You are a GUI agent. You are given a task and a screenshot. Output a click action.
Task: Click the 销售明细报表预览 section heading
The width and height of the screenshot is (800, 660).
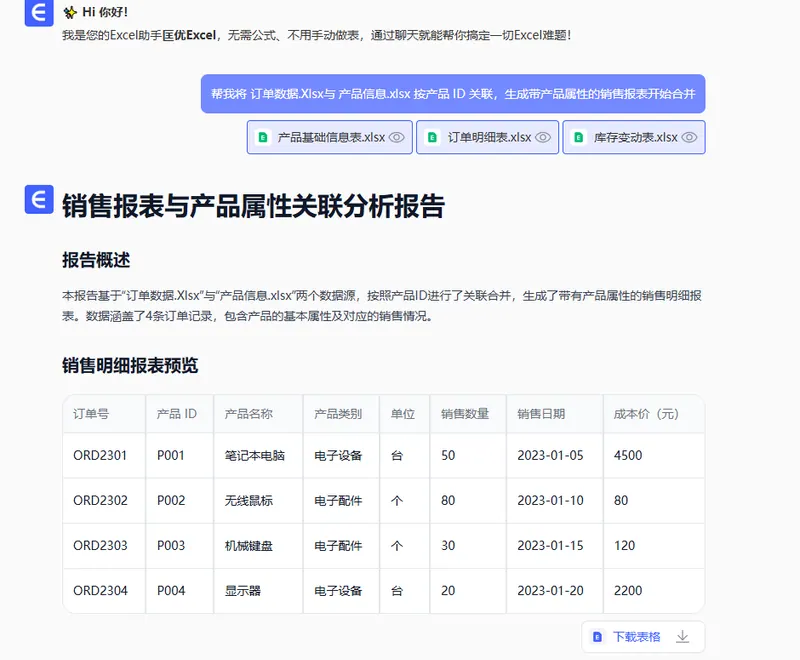pyautogui.click(x=130, y=366)
